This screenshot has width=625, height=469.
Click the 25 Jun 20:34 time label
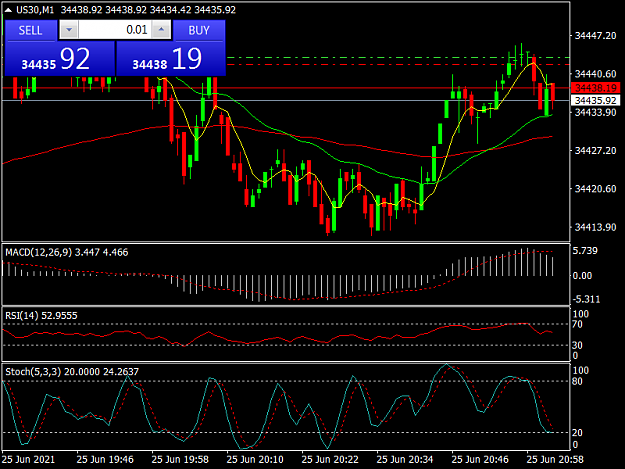(405, 459)
